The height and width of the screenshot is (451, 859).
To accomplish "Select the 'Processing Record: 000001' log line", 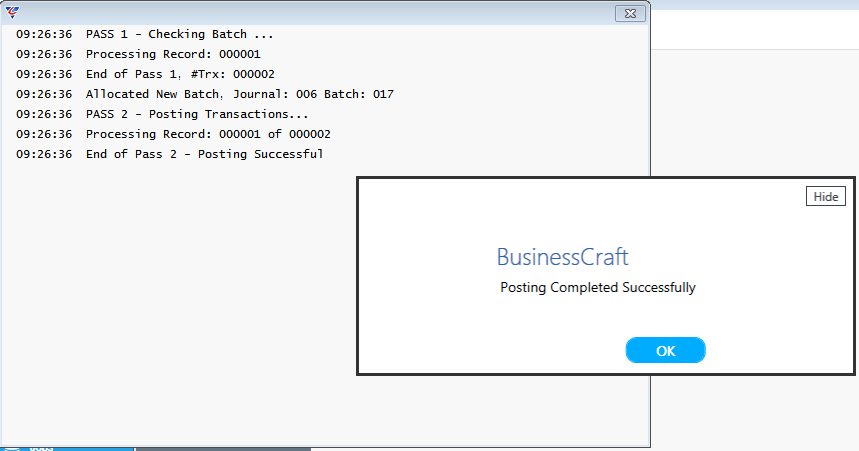I will [x=138, y=54].
